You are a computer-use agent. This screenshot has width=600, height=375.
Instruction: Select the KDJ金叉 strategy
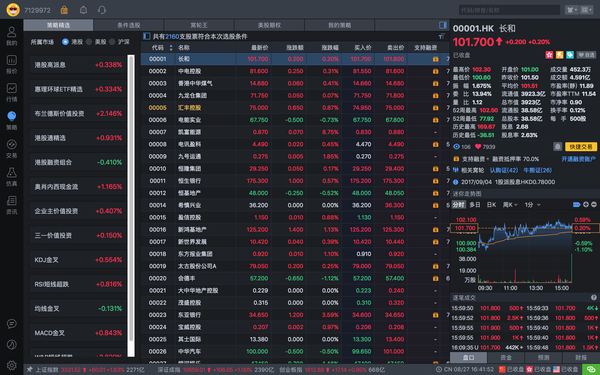[78, 260]
